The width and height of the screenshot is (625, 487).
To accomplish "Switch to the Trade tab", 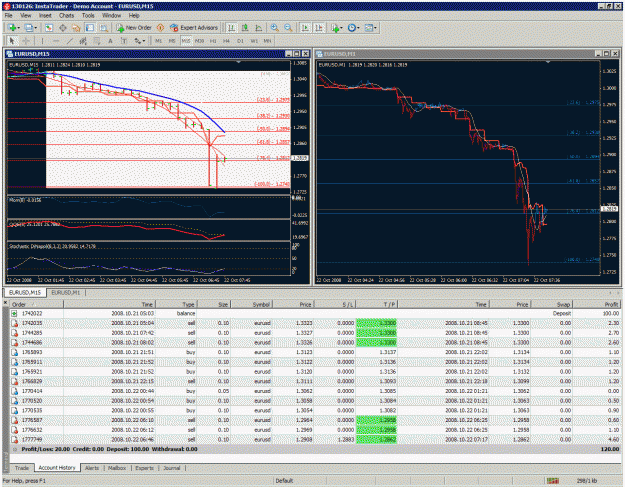I will pyautogui.click(x=22, y=468).
